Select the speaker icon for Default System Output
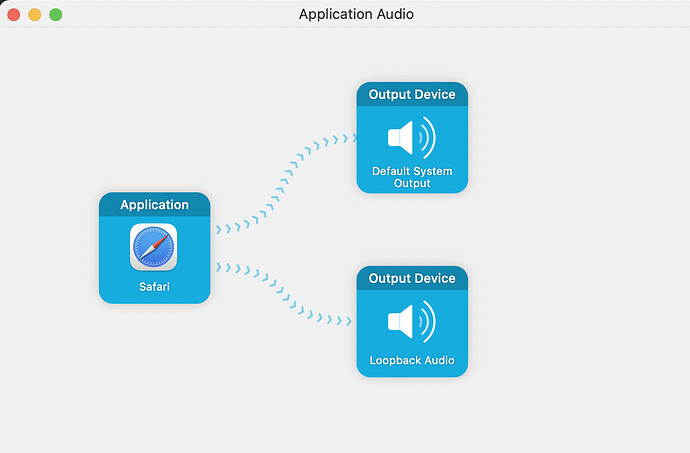This screenshot has height=453, width=690. click(411, 136)
